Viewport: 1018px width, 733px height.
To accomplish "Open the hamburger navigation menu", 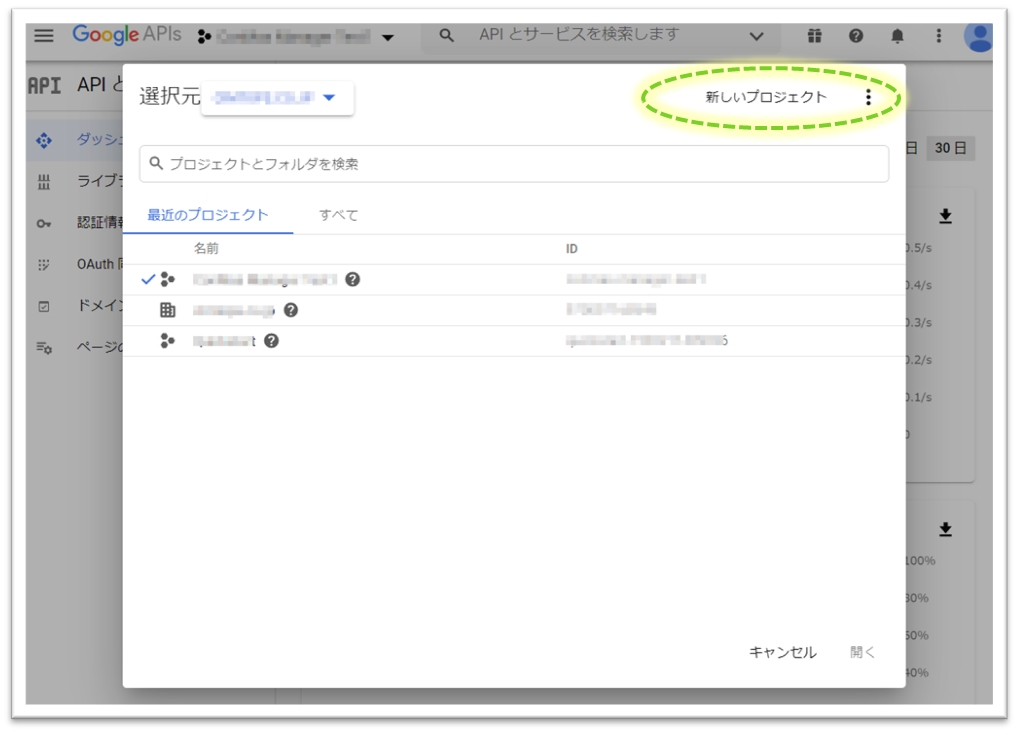I will 44,36.
